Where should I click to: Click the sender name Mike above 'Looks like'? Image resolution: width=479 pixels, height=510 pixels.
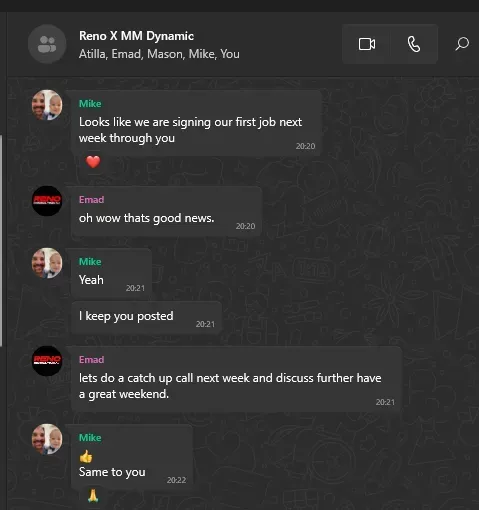click(90, 104)
